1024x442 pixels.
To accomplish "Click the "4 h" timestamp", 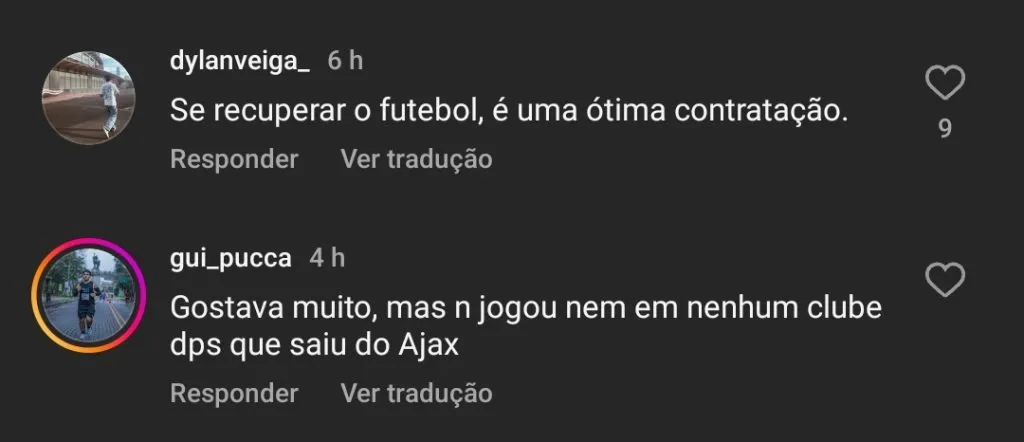I will point(327,258).
